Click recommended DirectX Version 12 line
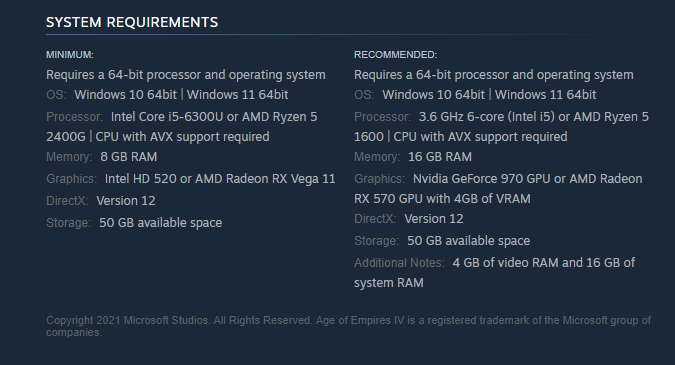 coord(409,219)
